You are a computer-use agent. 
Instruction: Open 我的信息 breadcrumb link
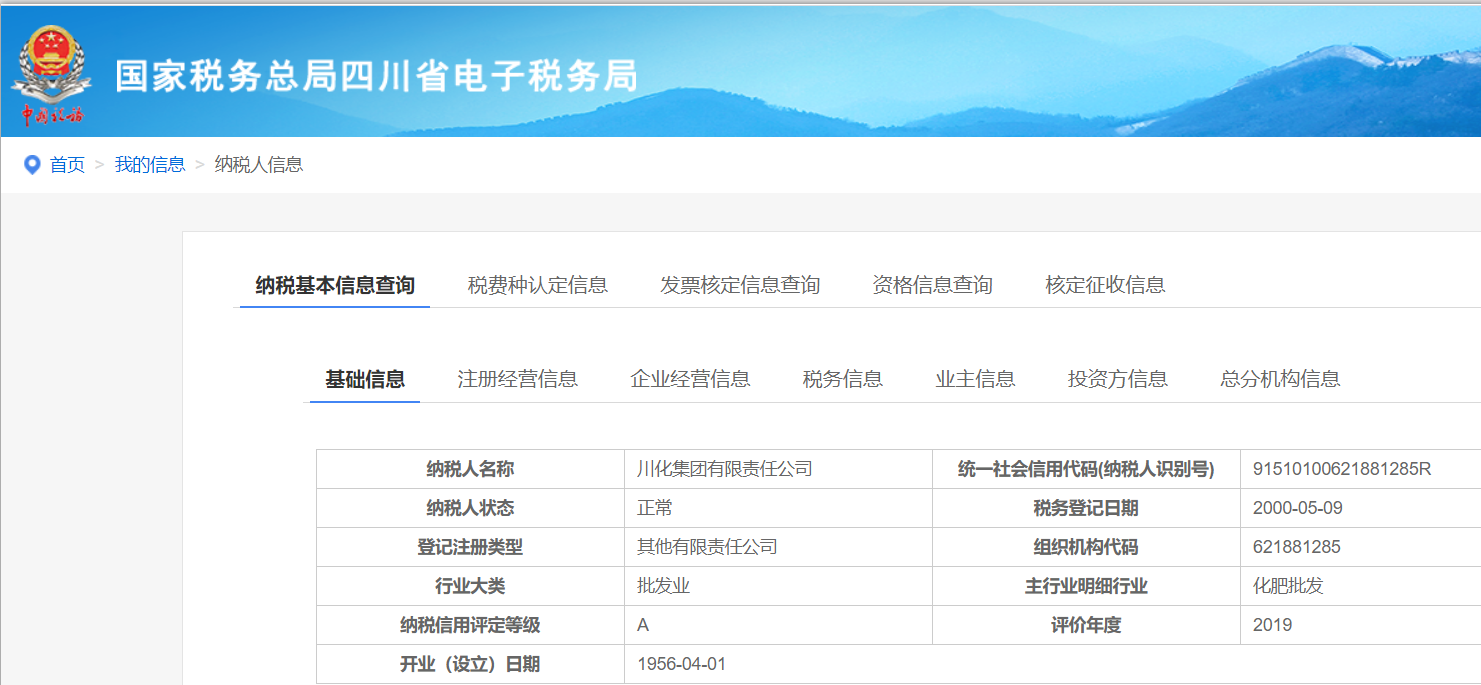coord(150,165)
